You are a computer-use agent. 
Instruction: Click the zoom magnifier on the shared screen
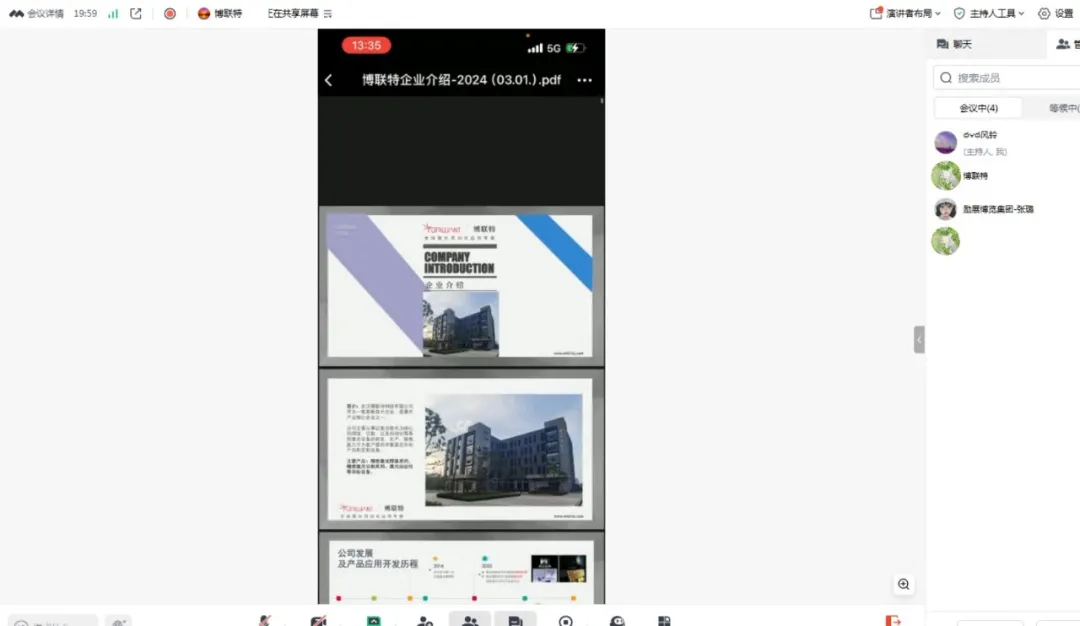coord(904,585)
